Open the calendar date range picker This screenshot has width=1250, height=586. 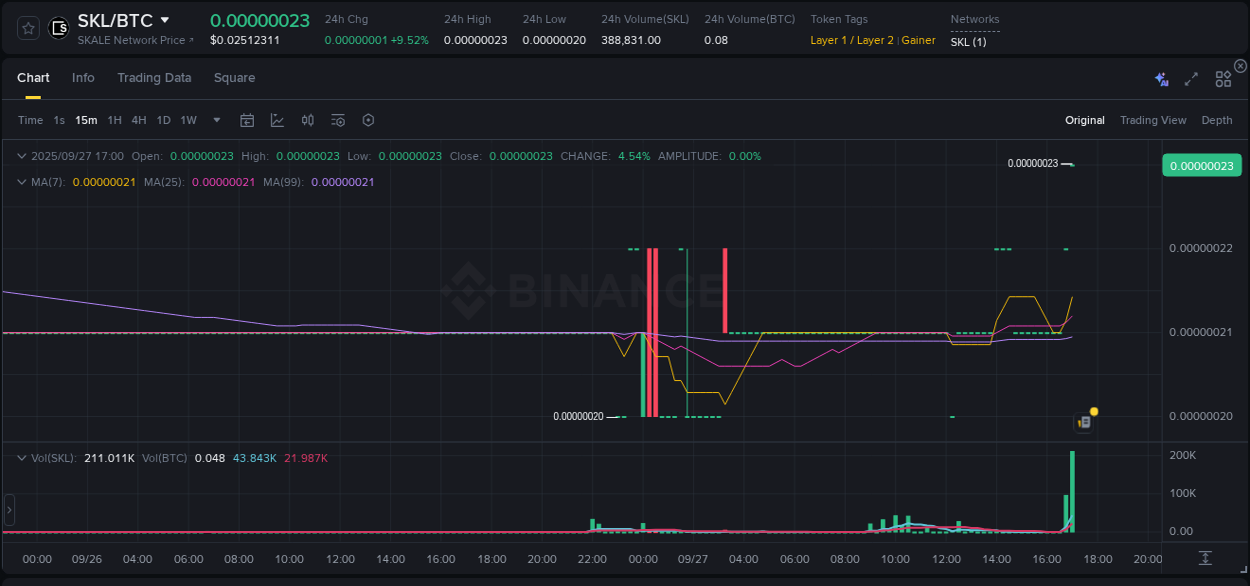point(247,120)
